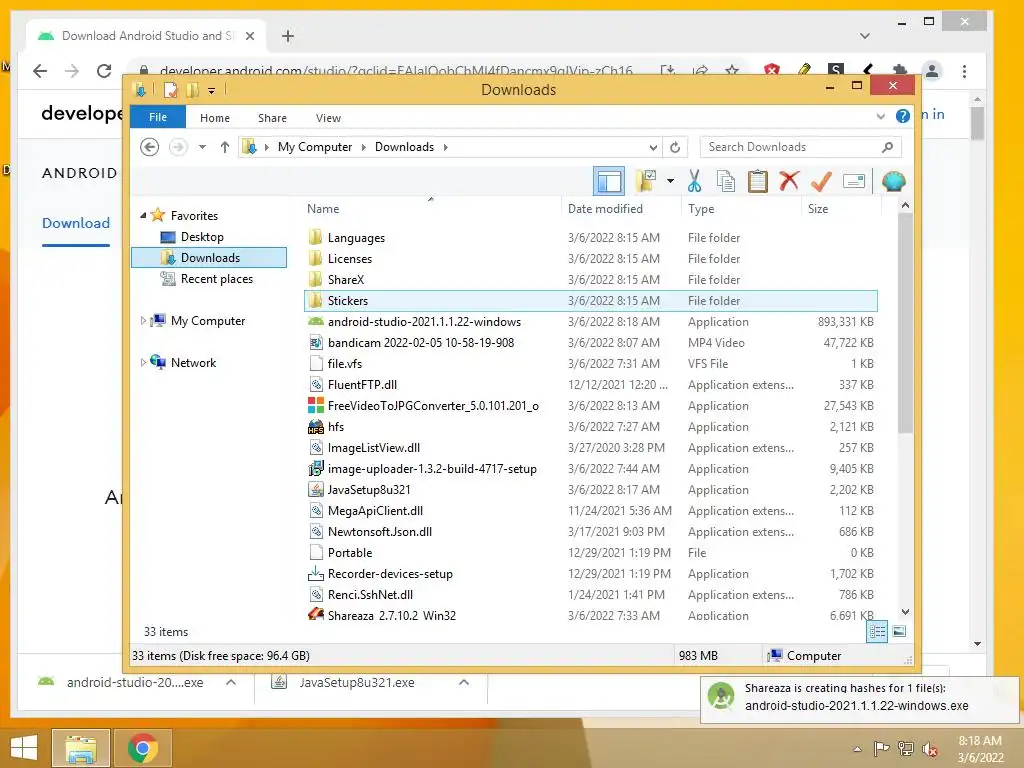The image size is (1024, 768).
Task: Click the Search Downloads field
Action: [801, 147]
